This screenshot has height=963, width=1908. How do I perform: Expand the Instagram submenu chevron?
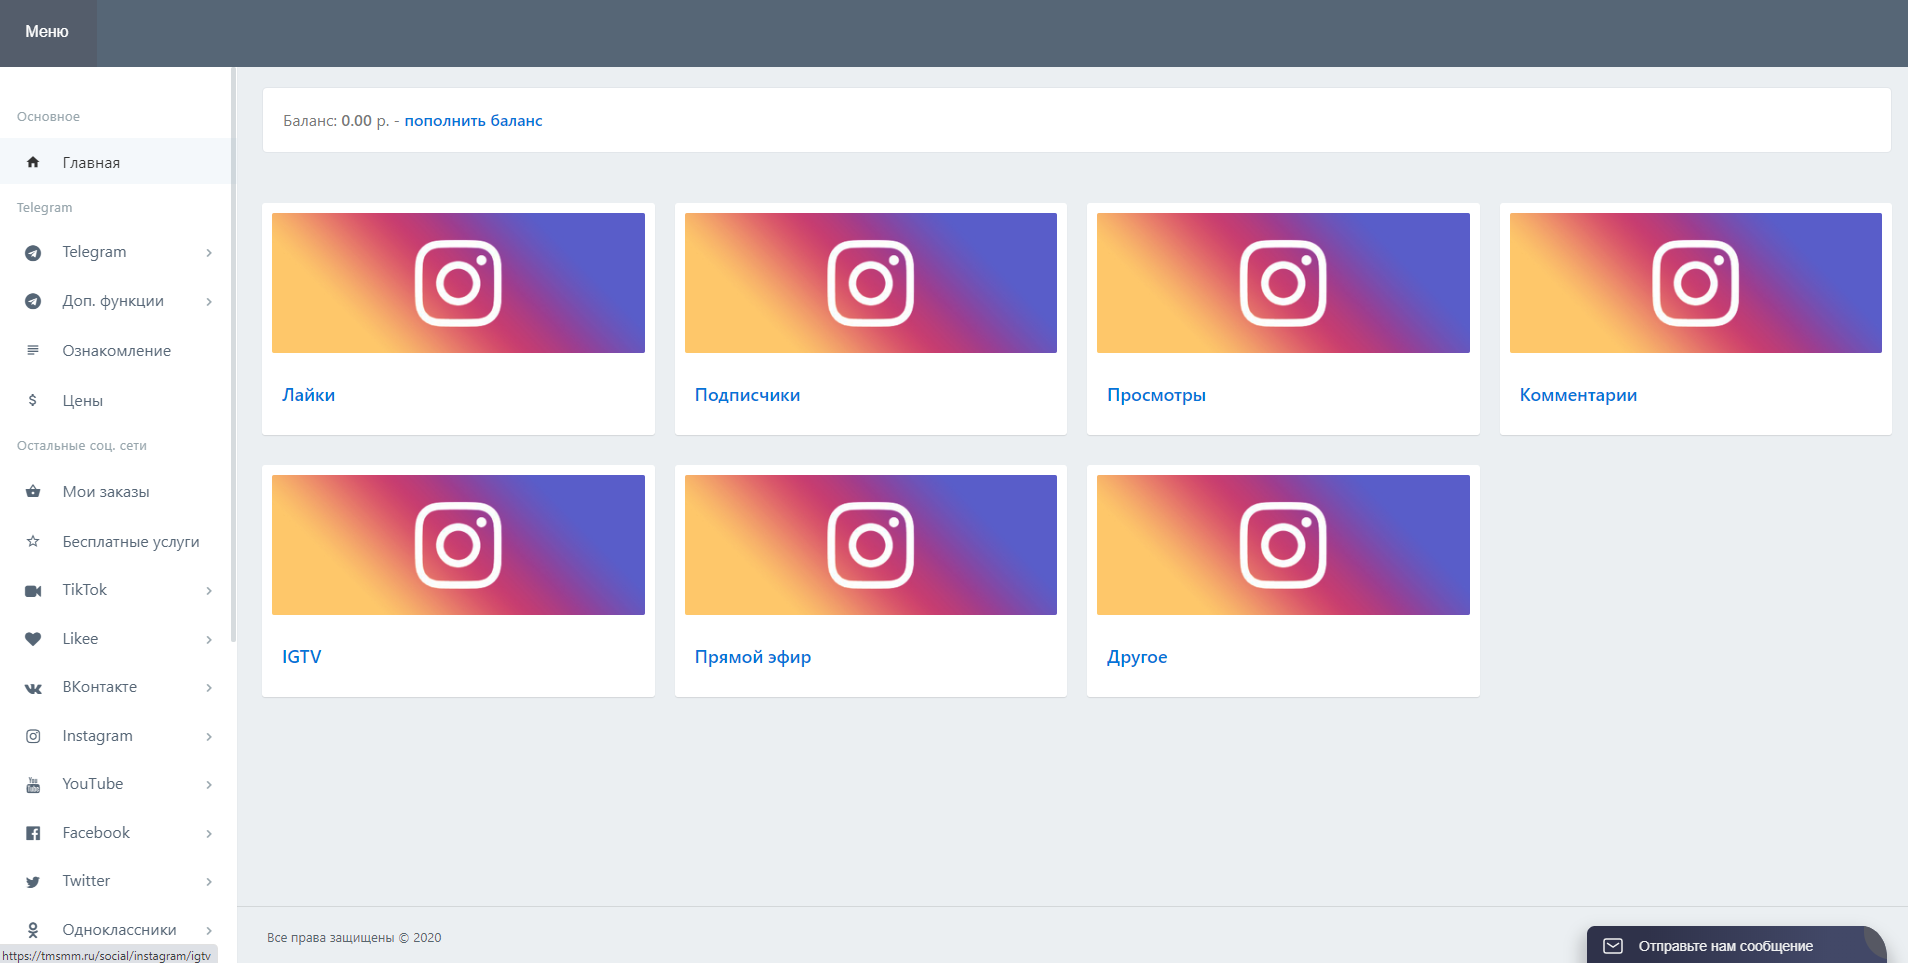click(209, 737)
